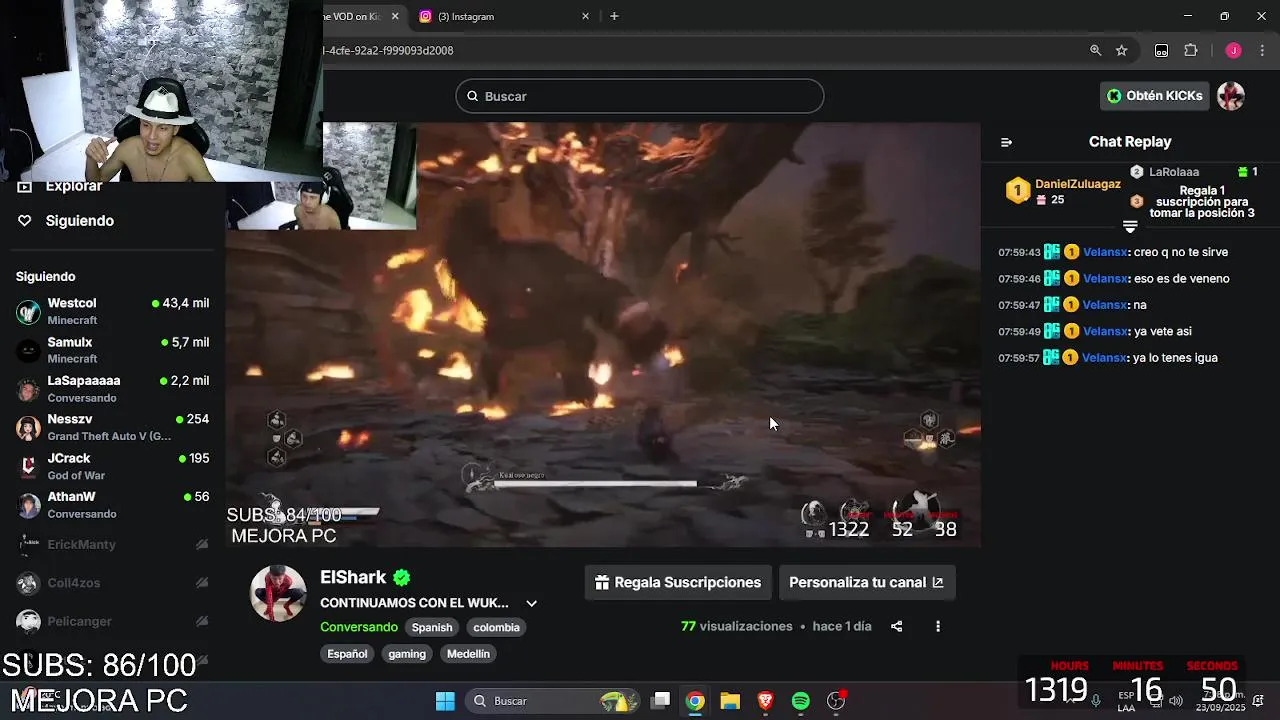Open the Chrome extensions puzzle icon
Screen dimensions: 1280x720
1190,50
